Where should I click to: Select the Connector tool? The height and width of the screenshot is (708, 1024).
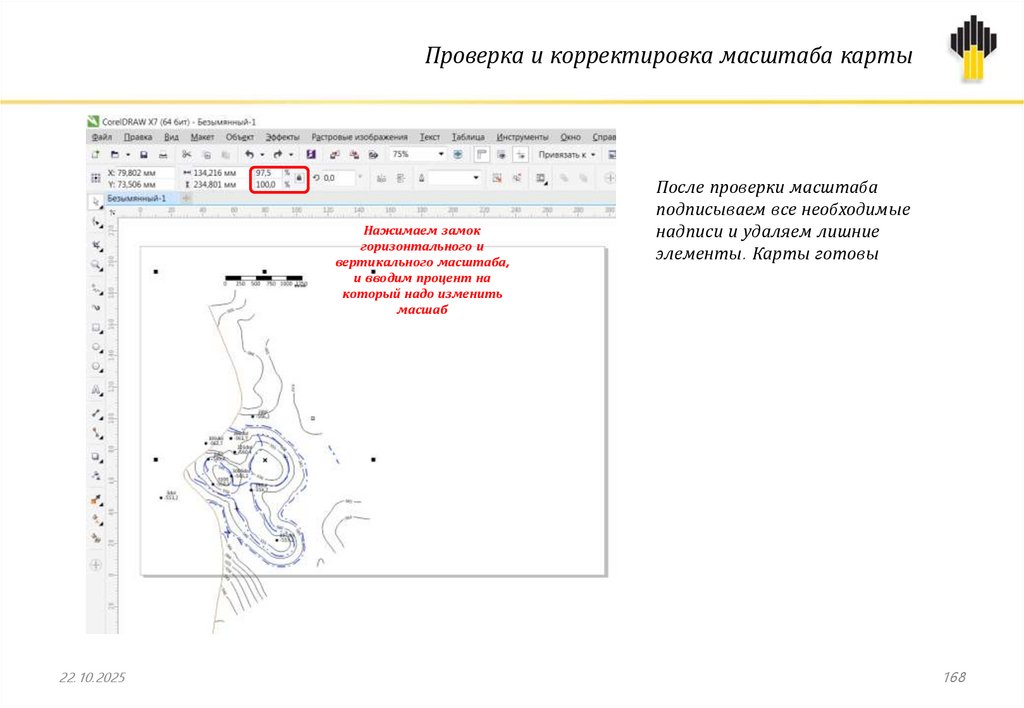[96, 433]
